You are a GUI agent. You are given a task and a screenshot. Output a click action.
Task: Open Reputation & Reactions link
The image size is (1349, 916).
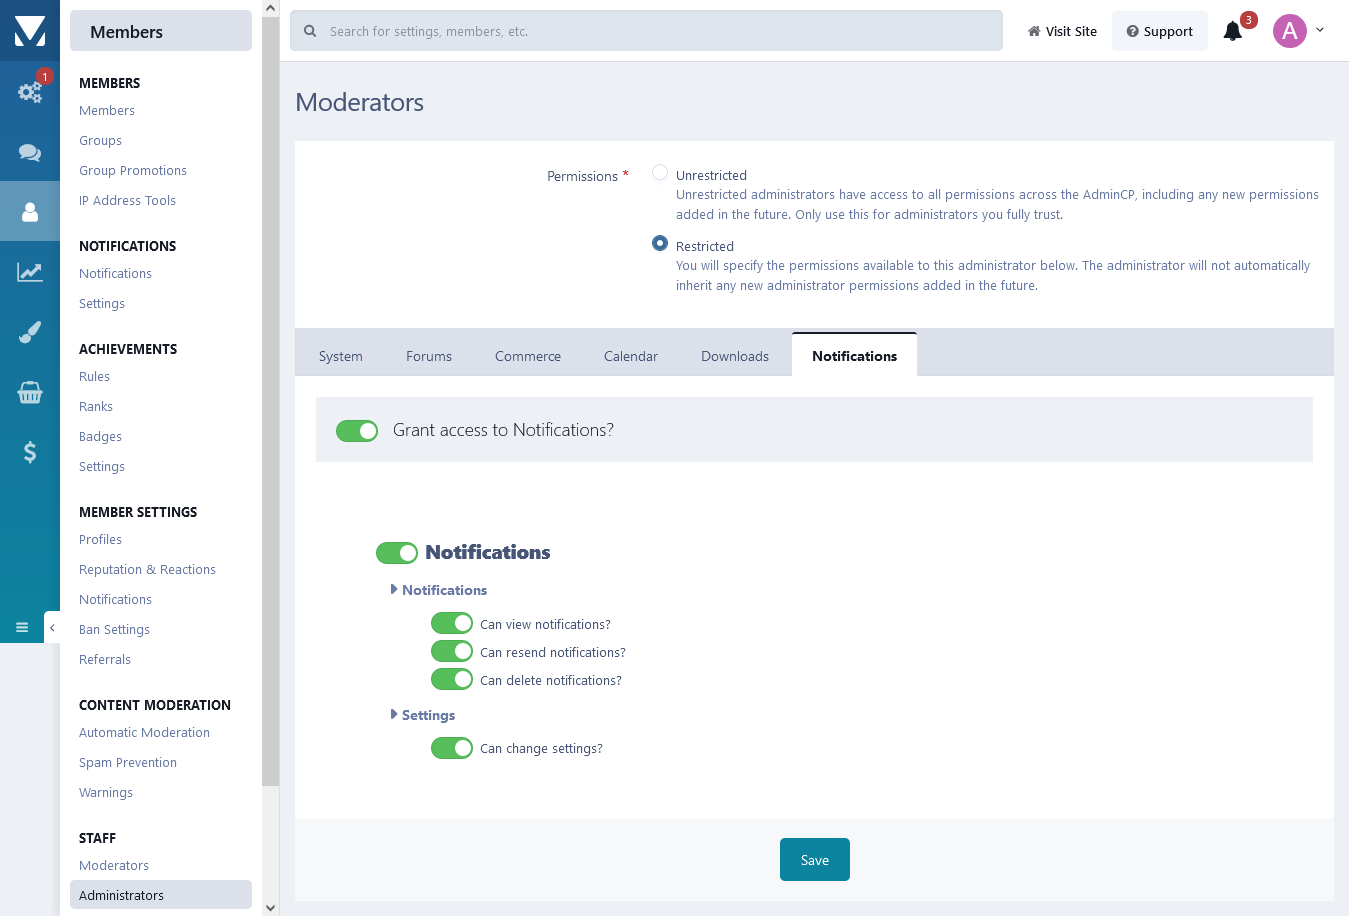[147, 569]
